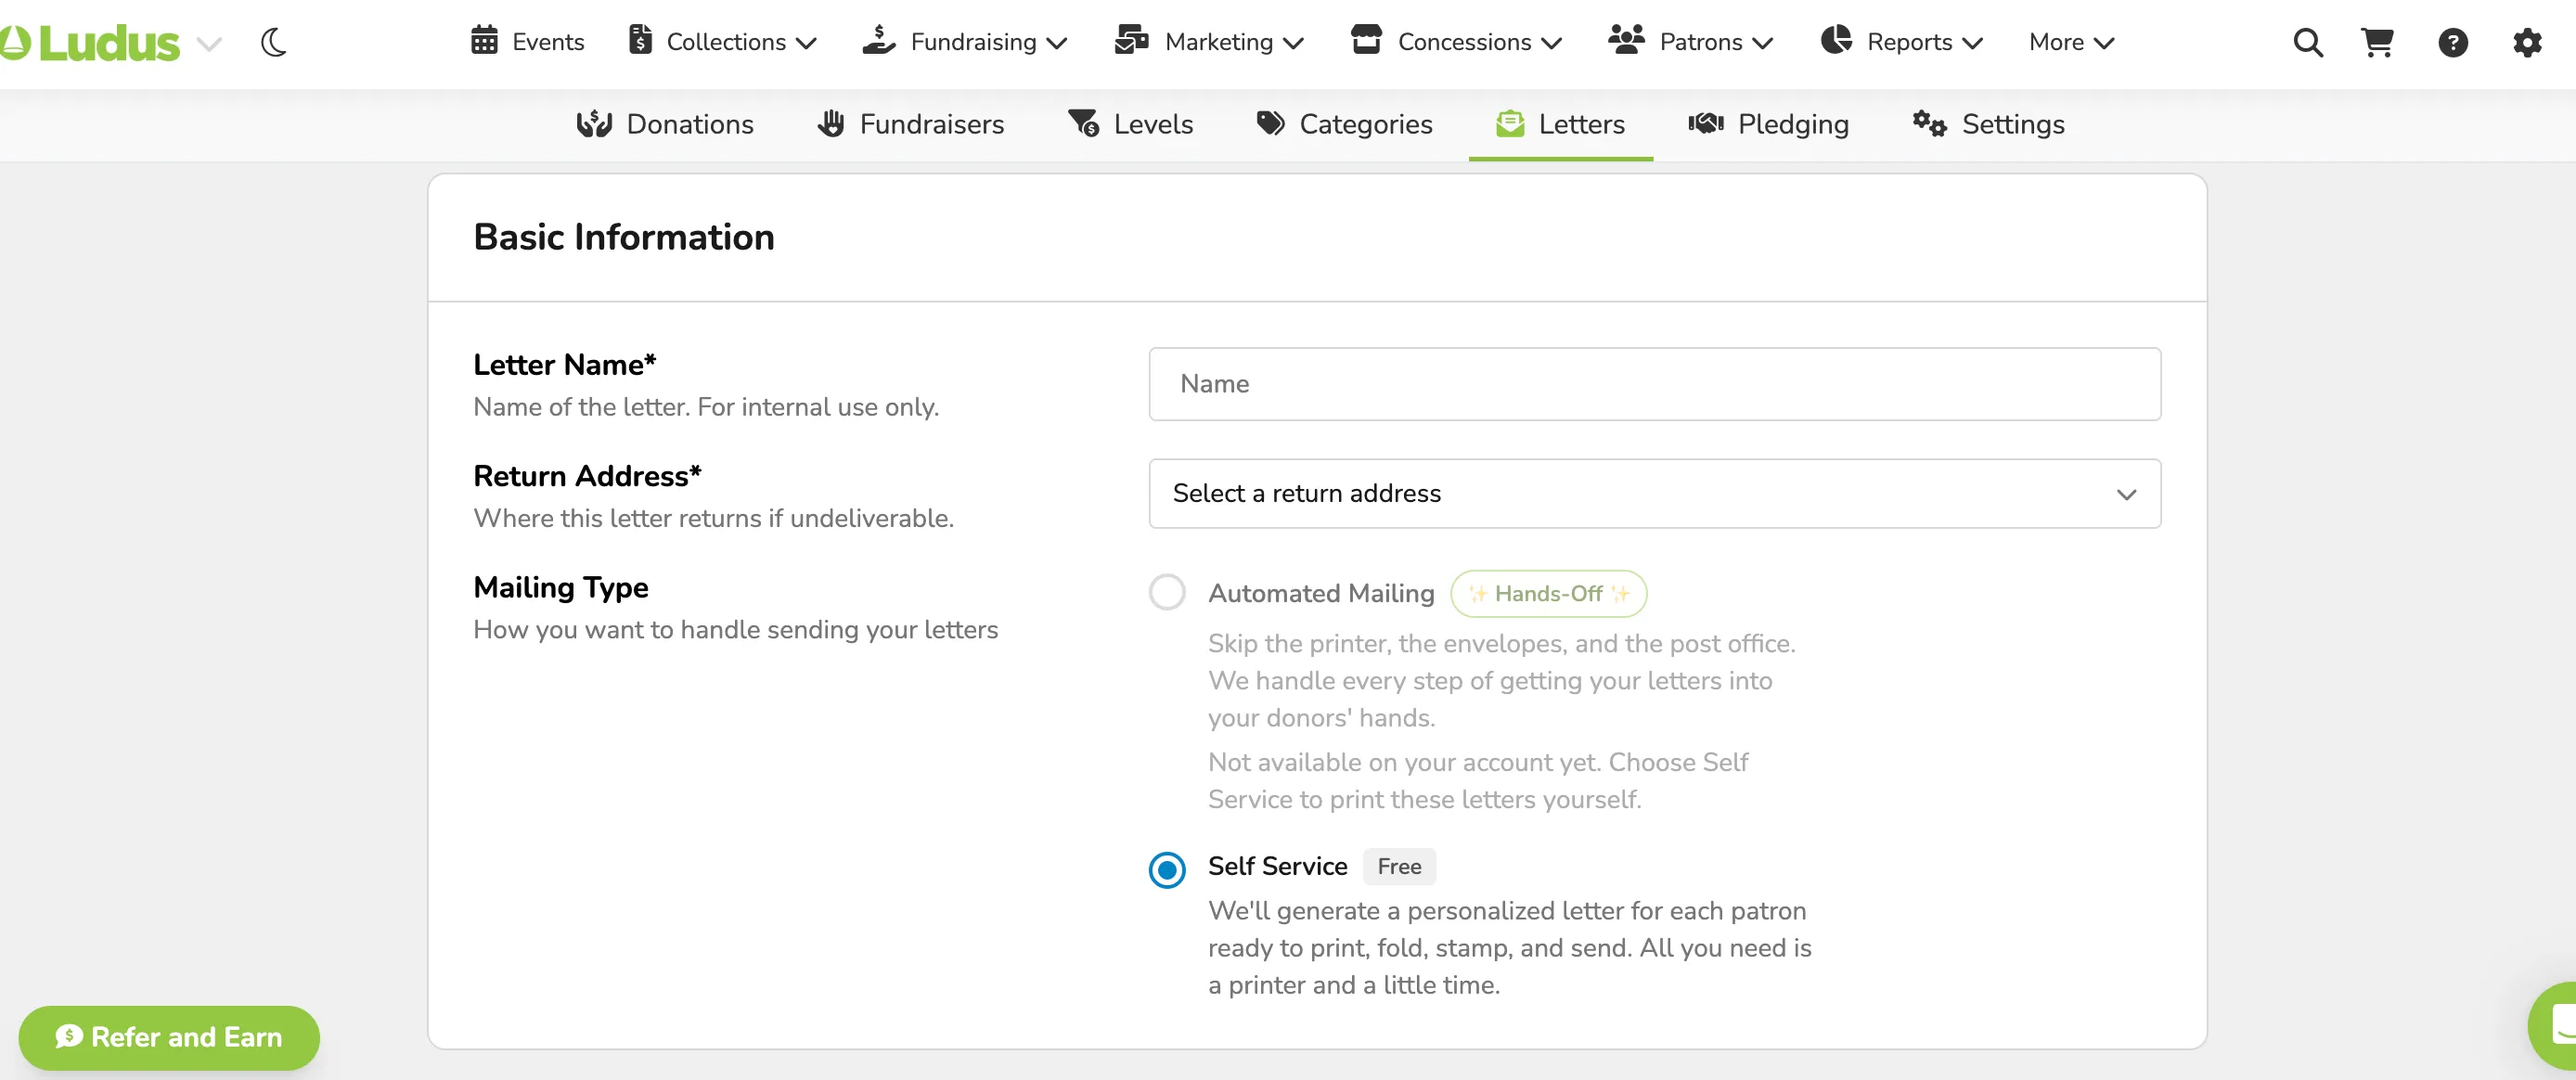
Task: Click the "Mailing Type" label
Action: (x=561, y=587)
